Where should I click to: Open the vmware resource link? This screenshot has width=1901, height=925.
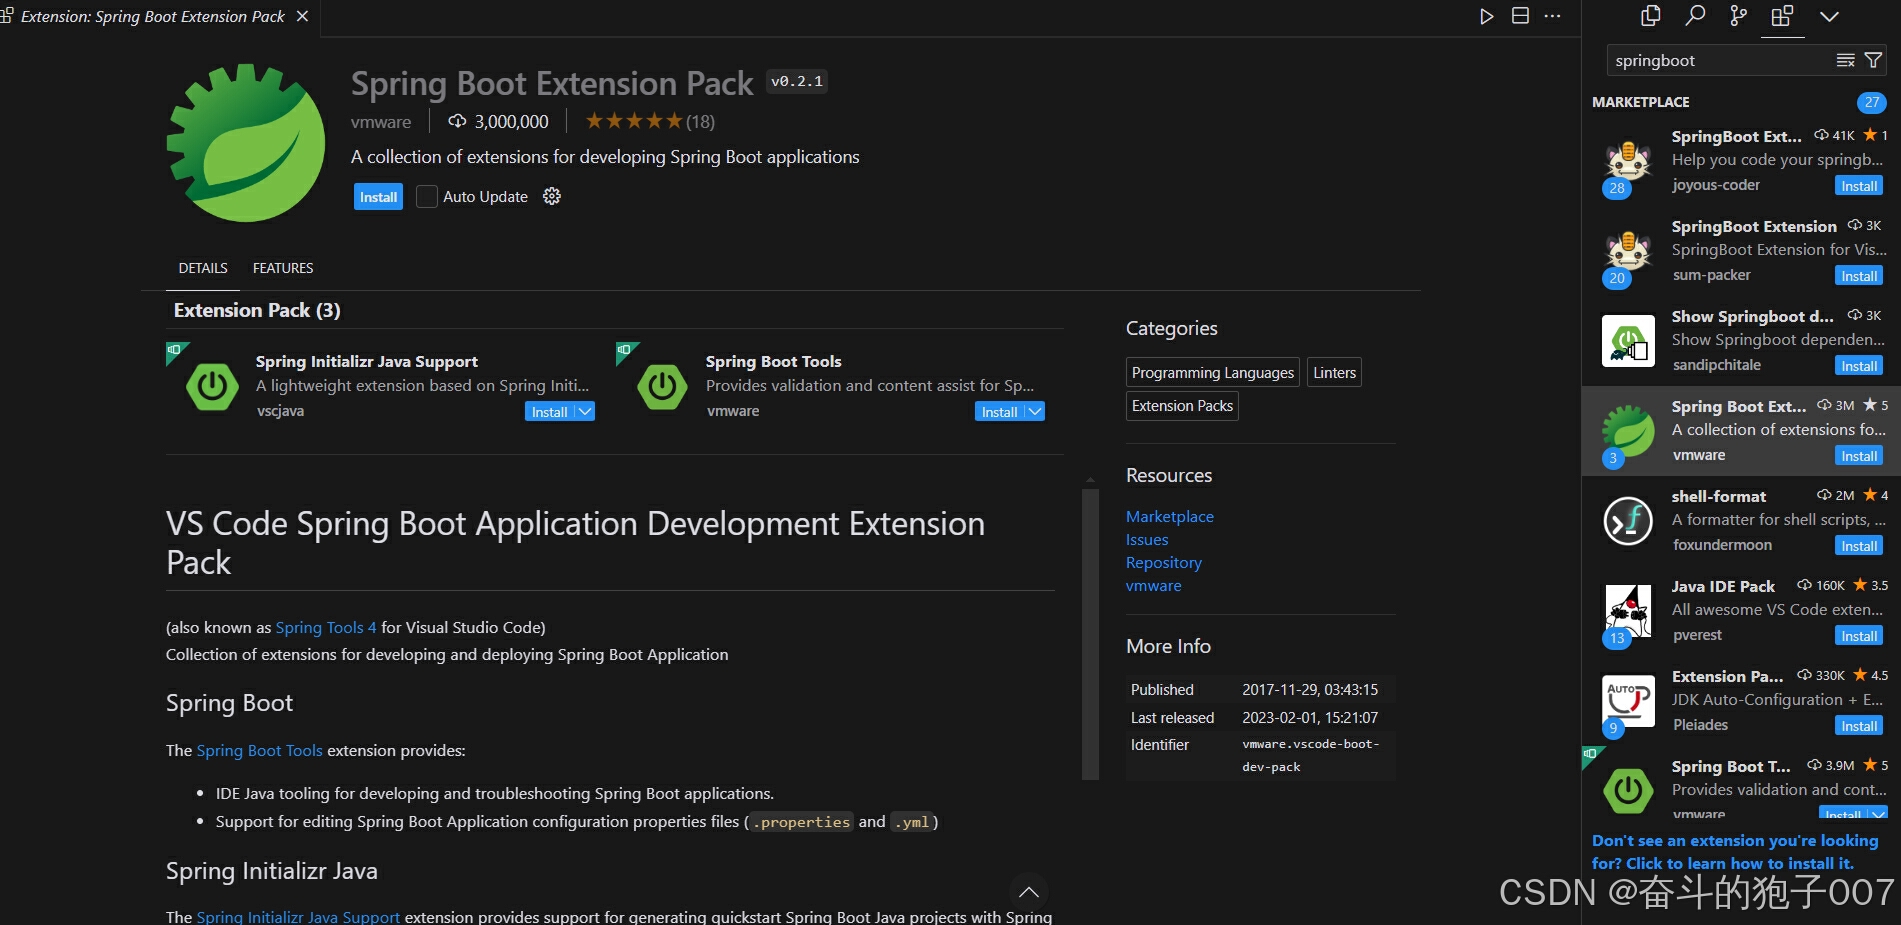[1154, 585]
